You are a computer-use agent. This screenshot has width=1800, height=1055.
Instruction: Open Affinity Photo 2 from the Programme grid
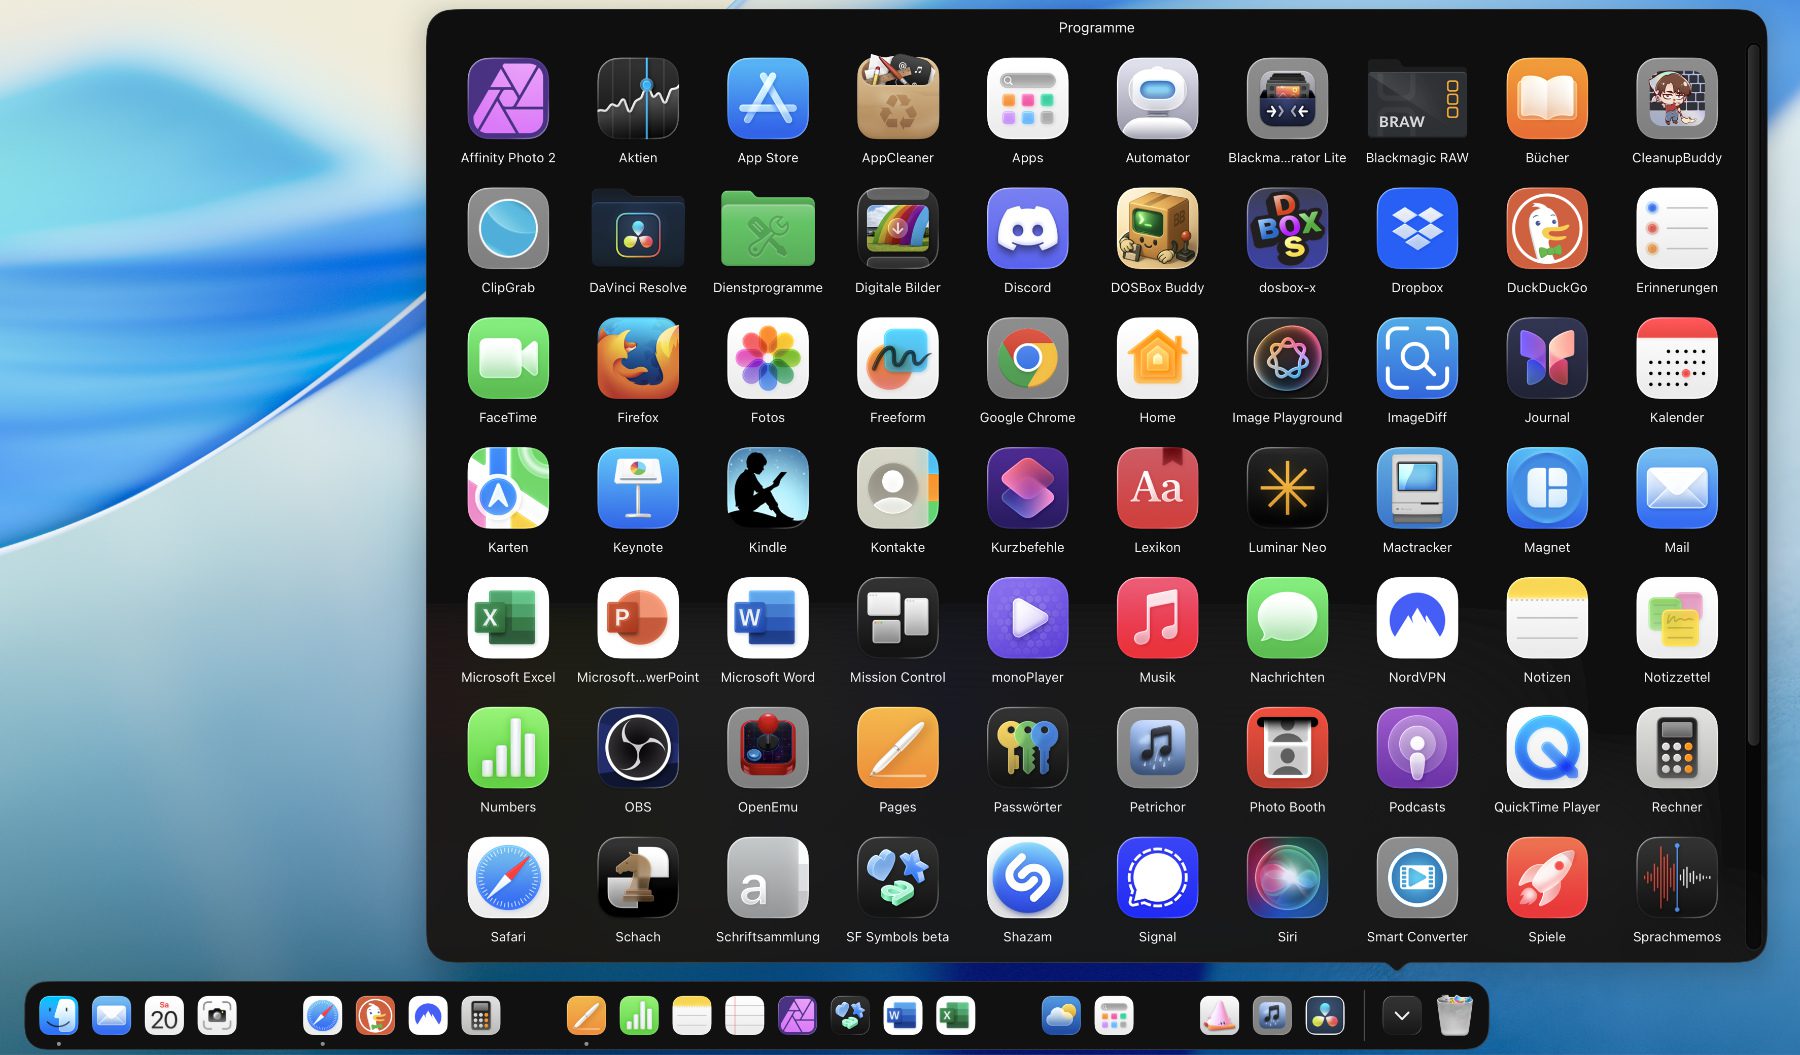pyautogui.click(x=508, y=99)
